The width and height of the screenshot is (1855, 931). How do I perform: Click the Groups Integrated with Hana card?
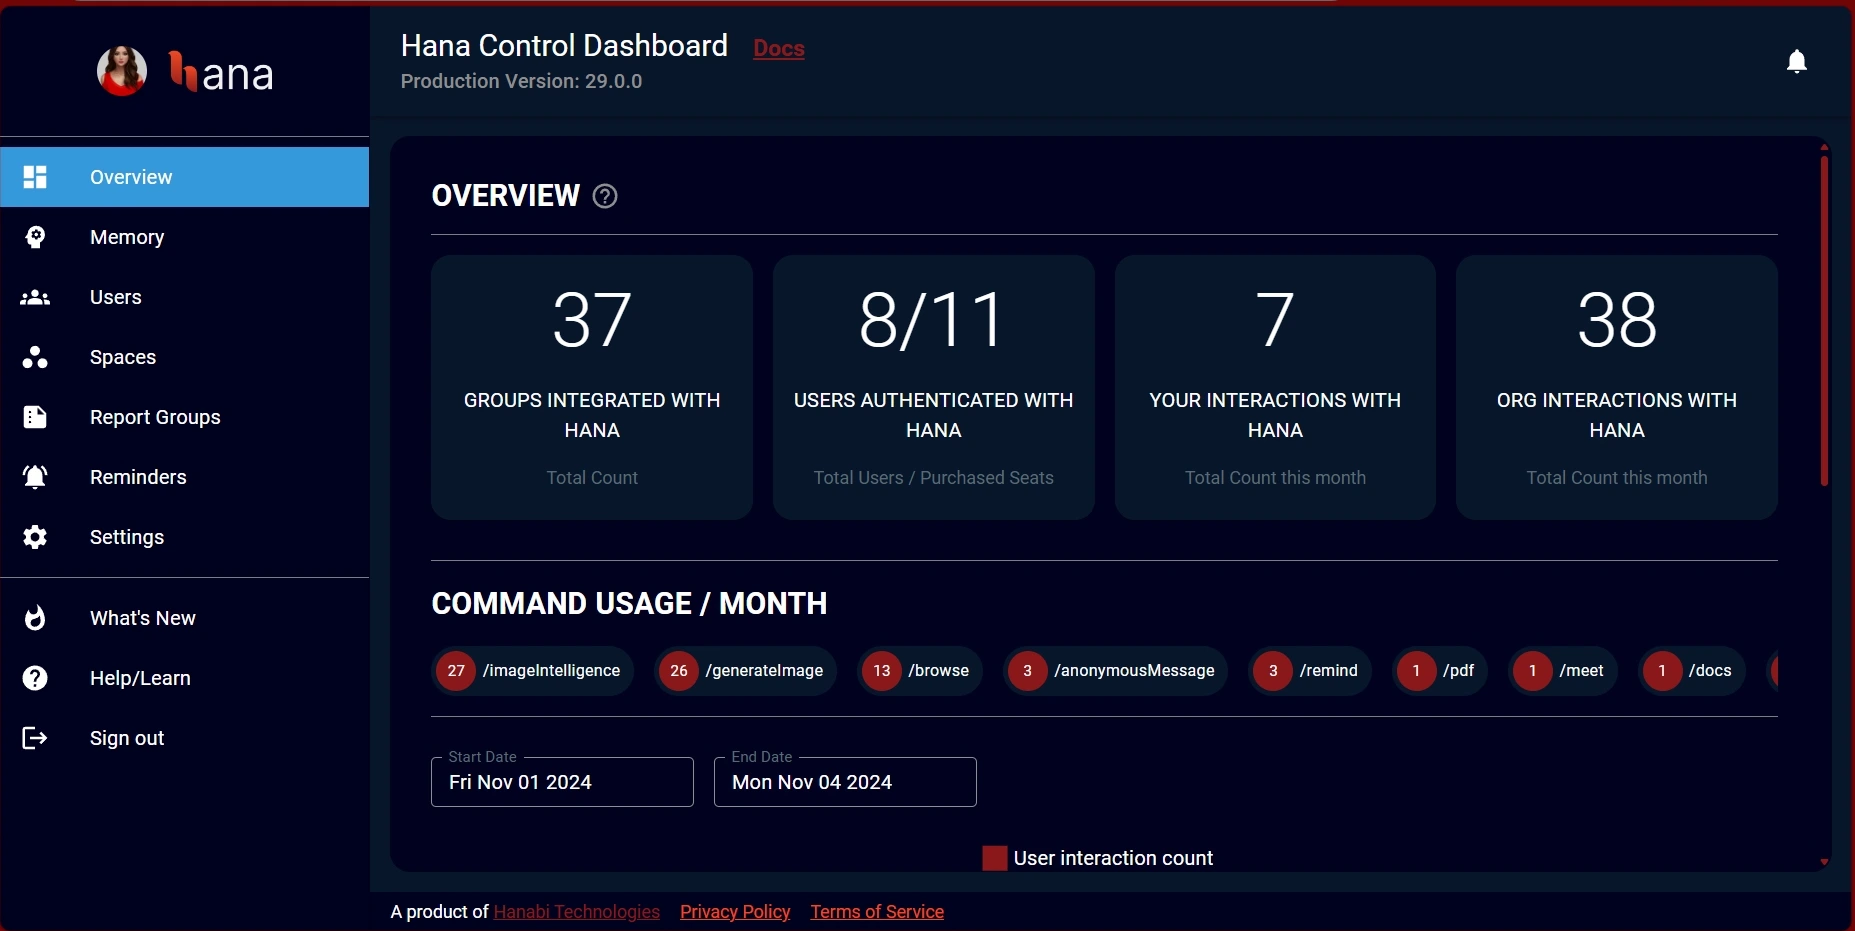click(592, 387)
